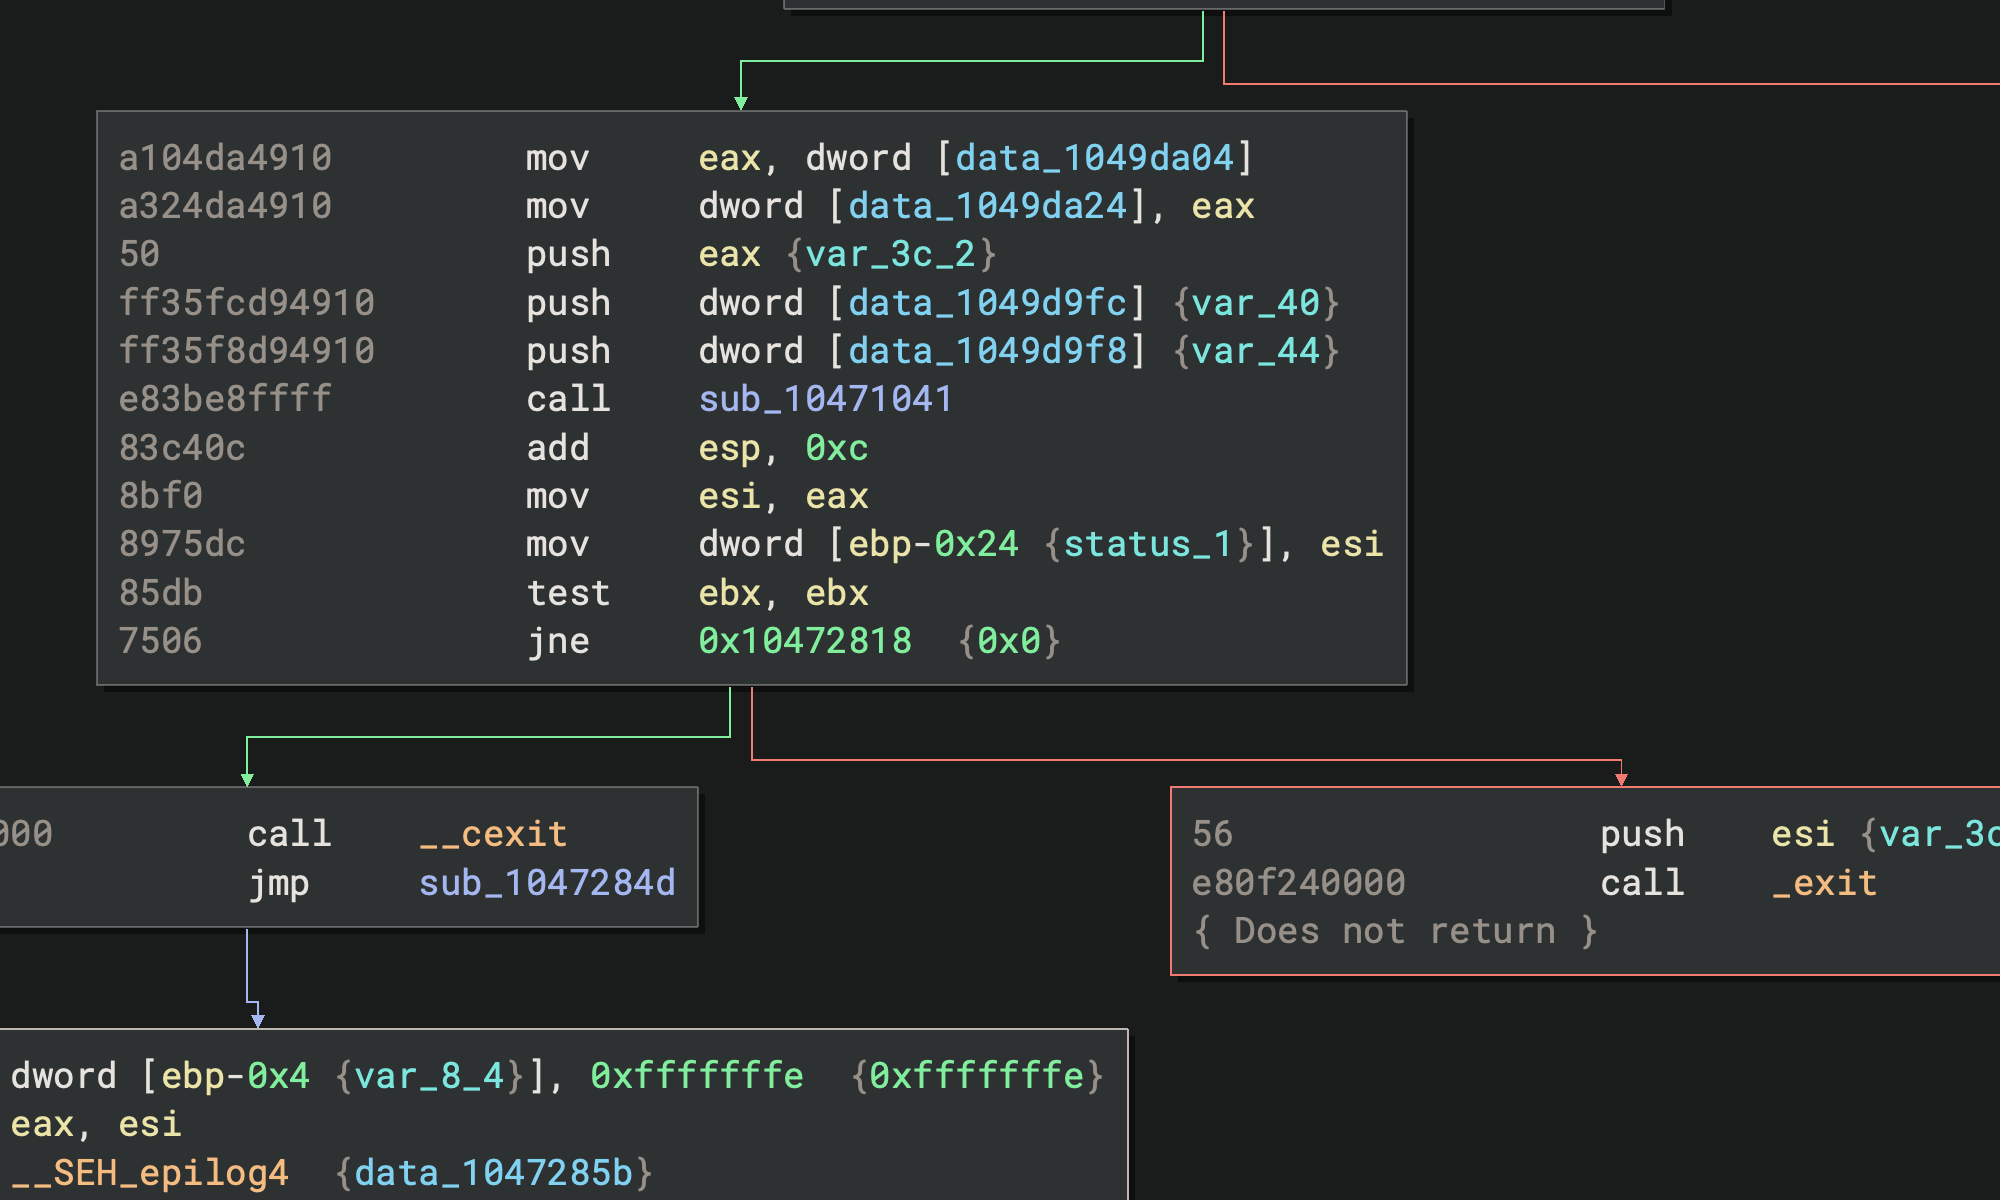Click the opcode bytes e83be8ffff
2000x1200 pixels.
pos(225,399)
